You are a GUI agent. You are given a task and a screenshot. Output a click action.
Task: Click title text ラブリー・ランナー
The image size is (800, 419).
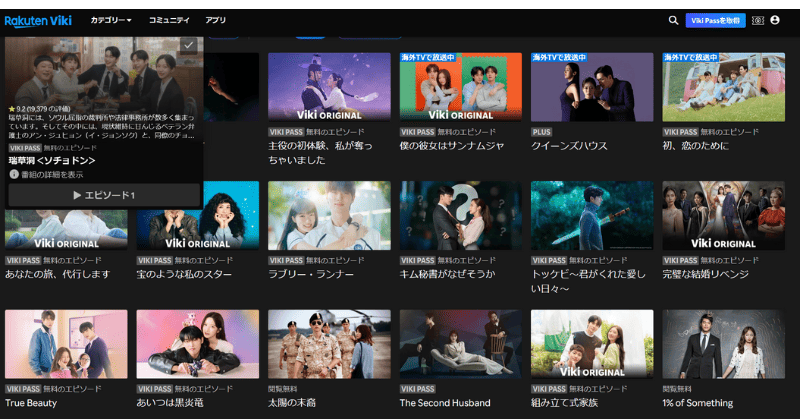pyautogui.click(x=311, y=274)
